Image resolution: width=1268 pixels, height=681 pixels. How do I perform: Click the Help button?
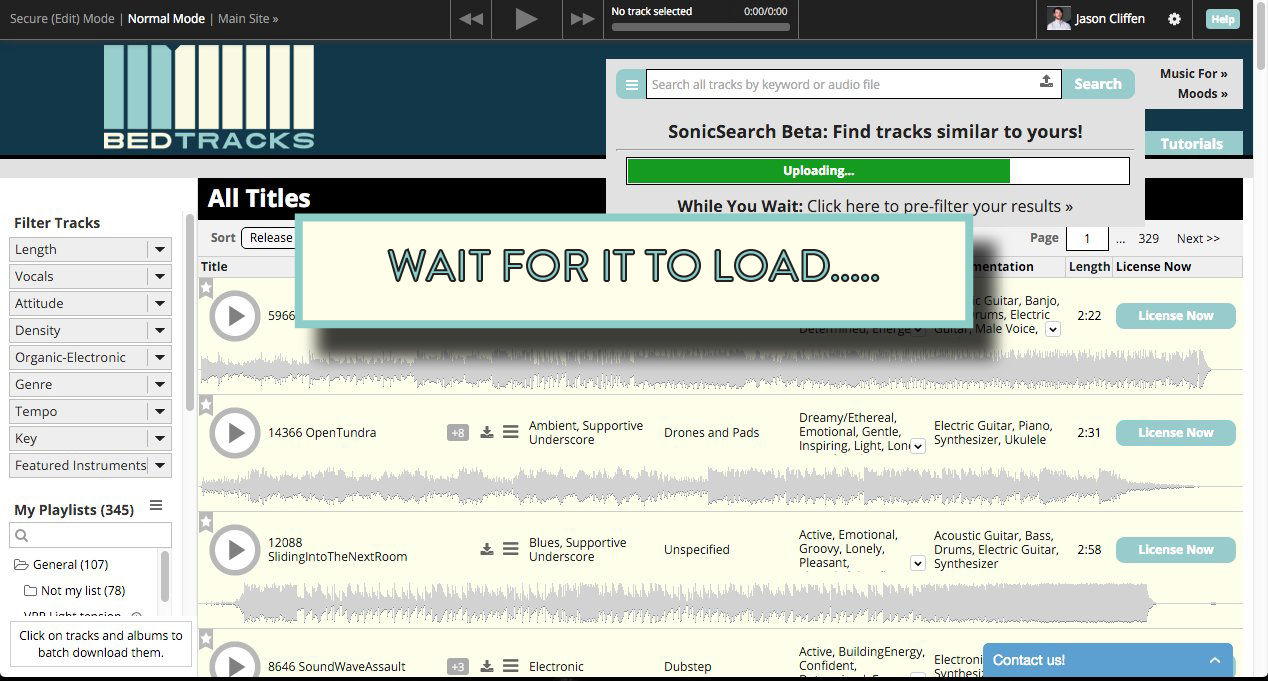(1222, 19)
